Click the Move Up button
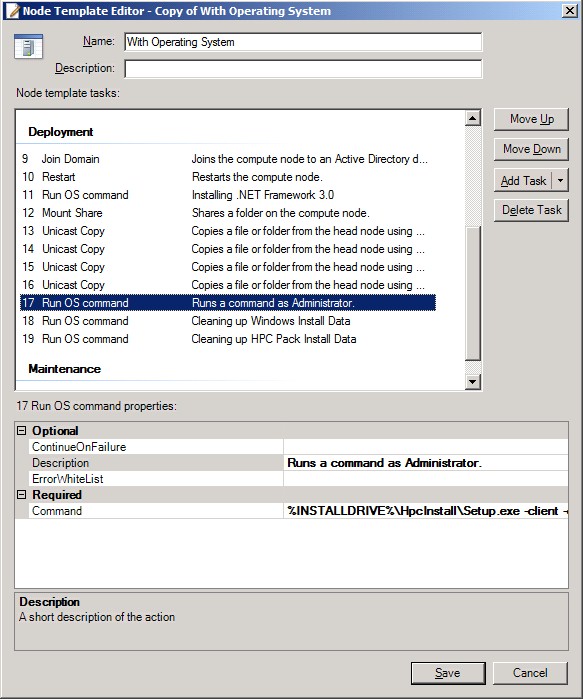 point(531,119)
